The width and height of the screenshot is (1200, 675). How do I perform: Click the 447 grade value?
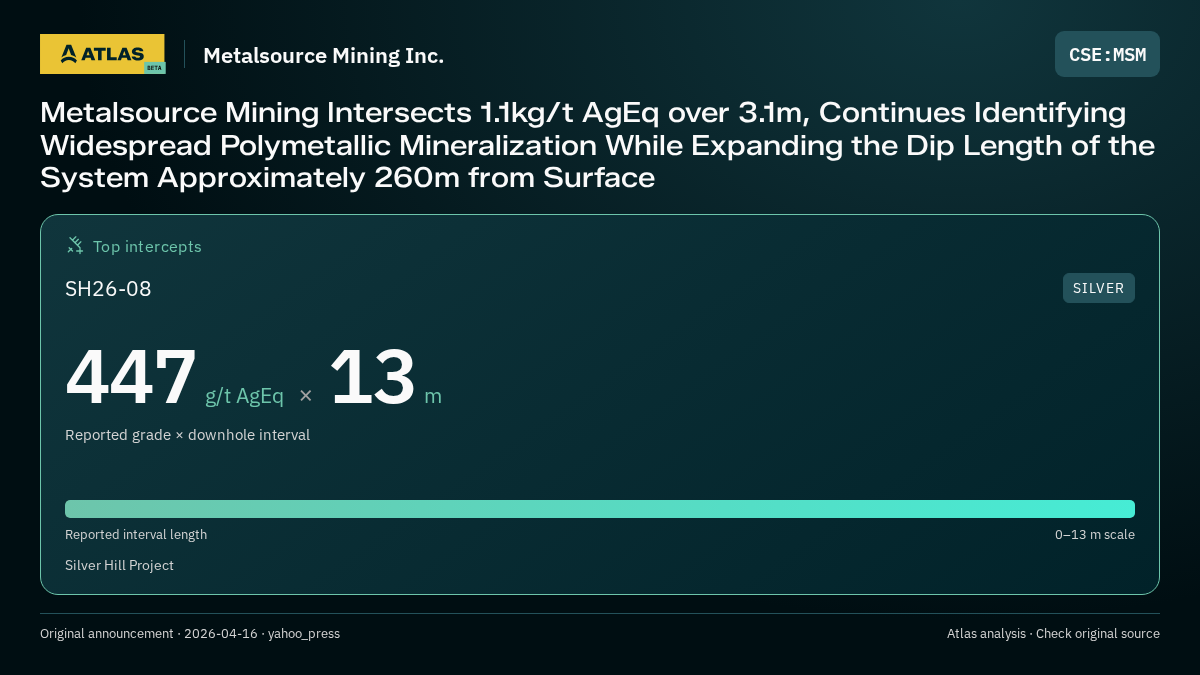coord(131,377)
